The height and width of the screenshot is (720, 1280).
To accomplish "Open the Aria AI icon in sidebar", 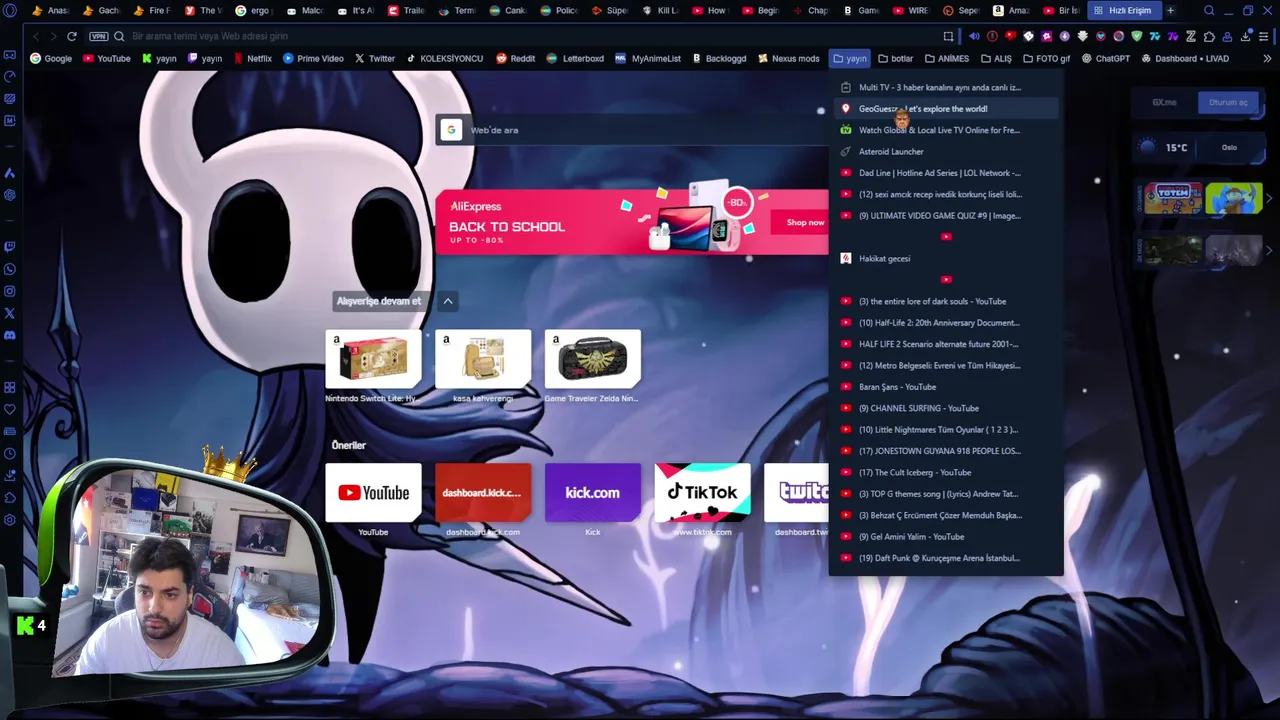I will coord(10,173).
